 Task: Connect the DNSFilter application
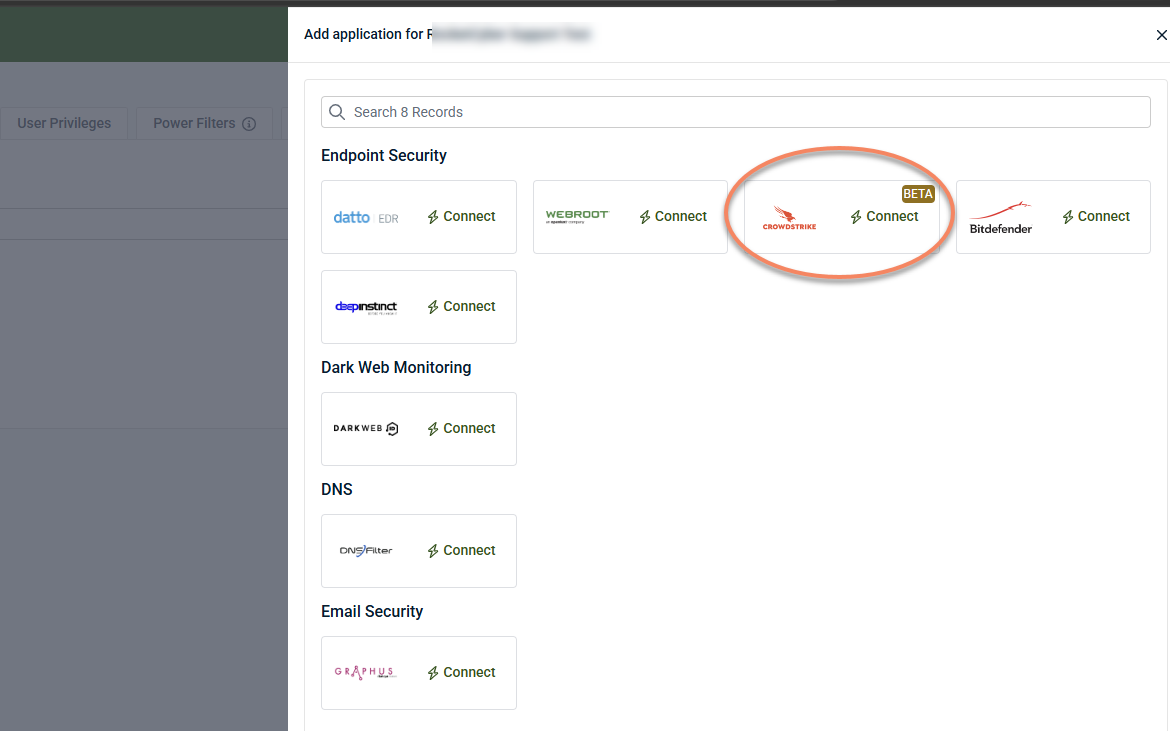coord(461,550)
